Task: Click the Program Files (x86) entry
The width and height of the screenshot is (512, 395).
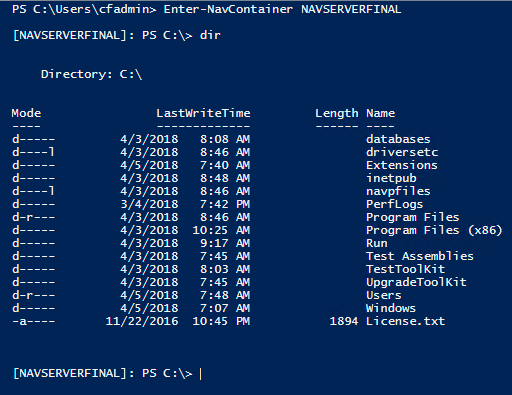Action: pos(434,230)
